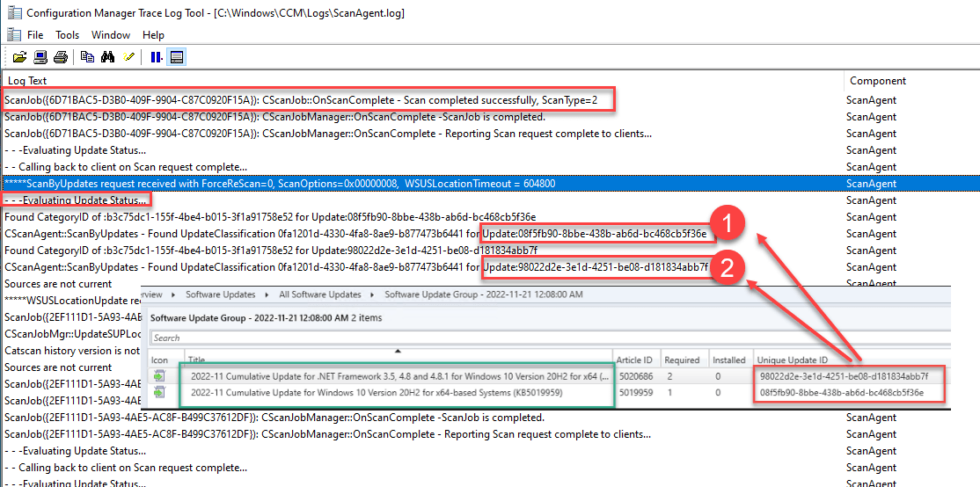Open Find using the binoculars icon
Image resolution: width=980 pixels, height=487 pixels.
108,58
